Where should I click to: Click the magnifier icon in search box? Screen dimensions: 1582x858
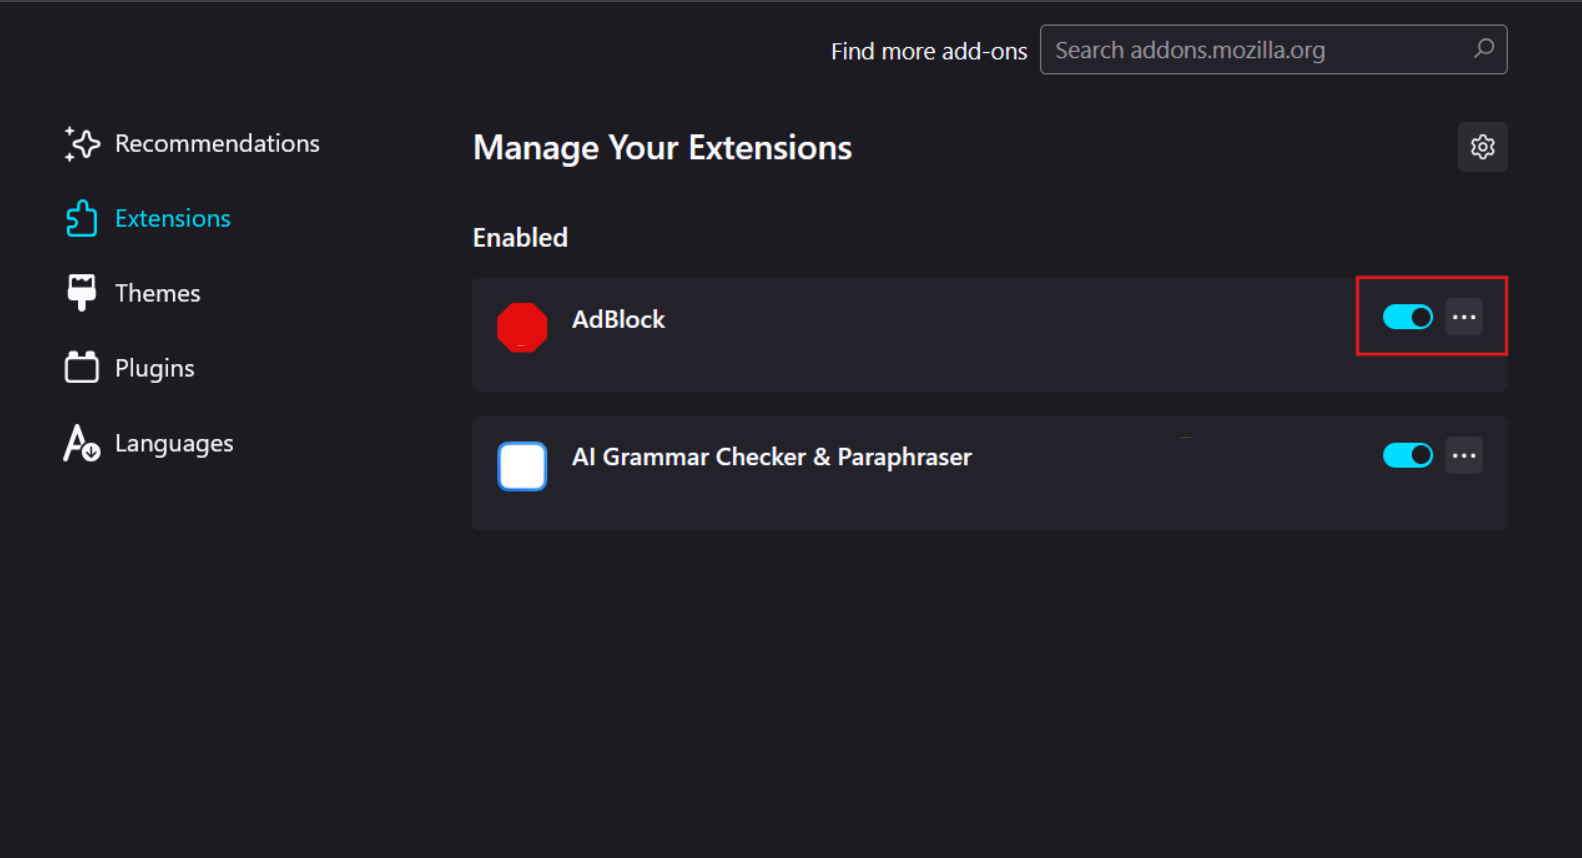1484,49
